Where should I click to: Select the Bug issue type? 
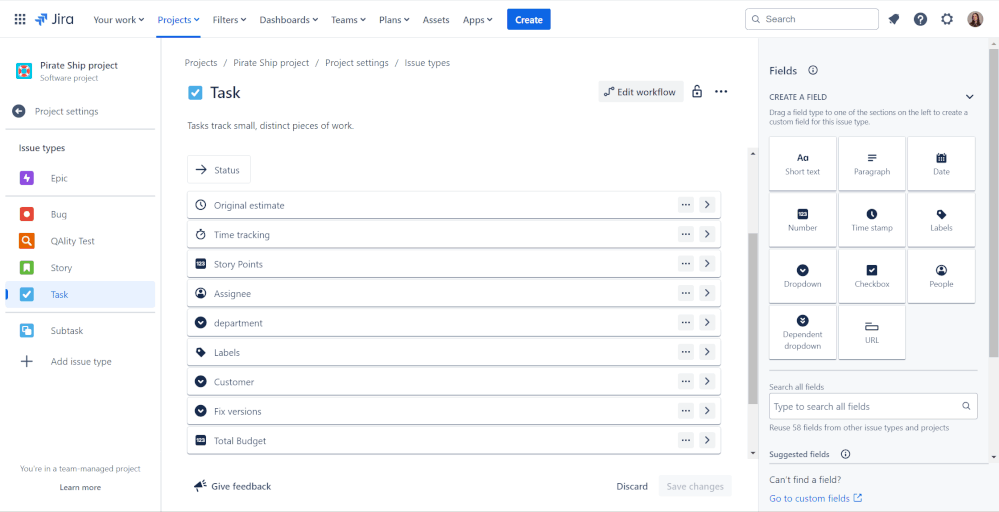point(80,215)
